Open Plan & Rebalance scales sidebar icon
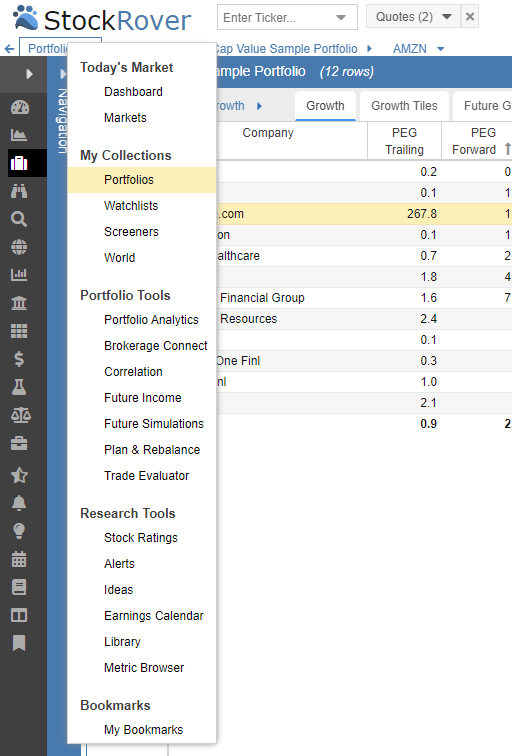 [x=21, y=415]
